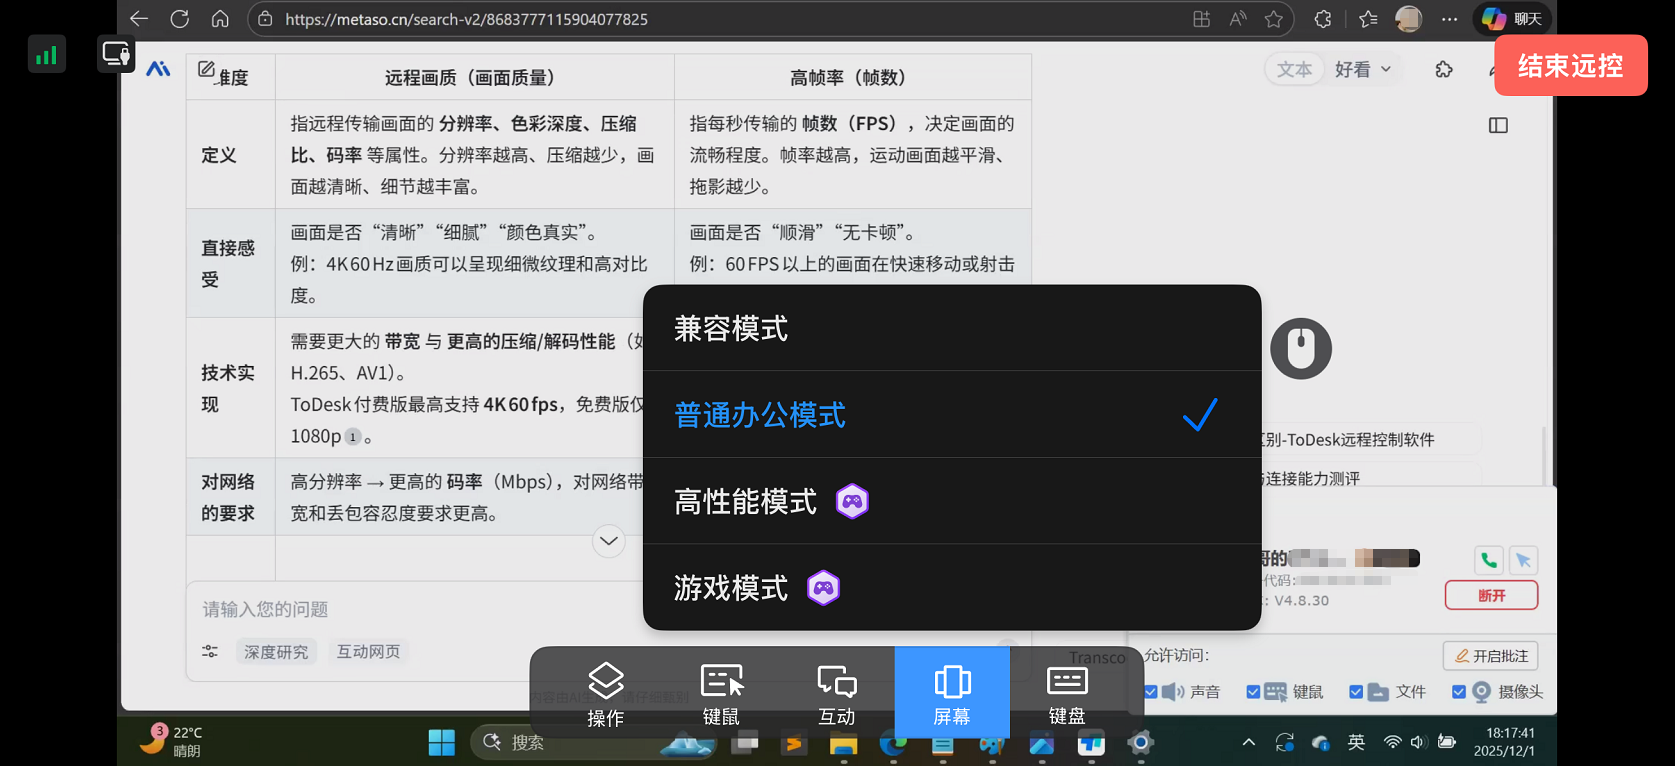
Task: Click the citation badge 1 after 1080p
Action: 352,437
